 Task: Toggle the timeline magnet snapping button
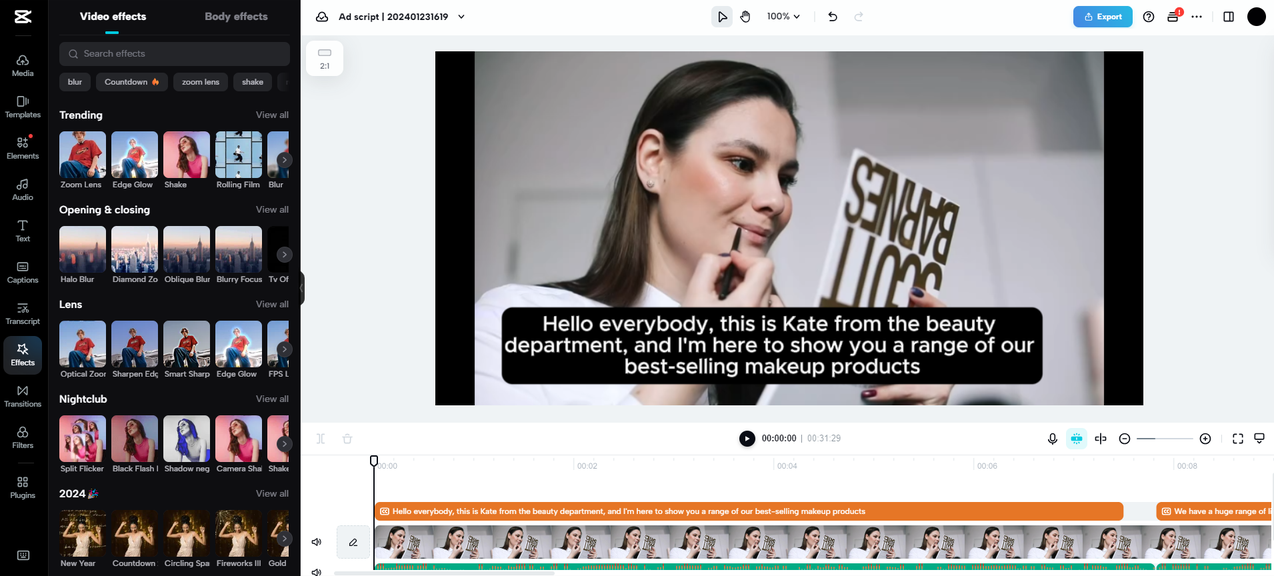1077,439
